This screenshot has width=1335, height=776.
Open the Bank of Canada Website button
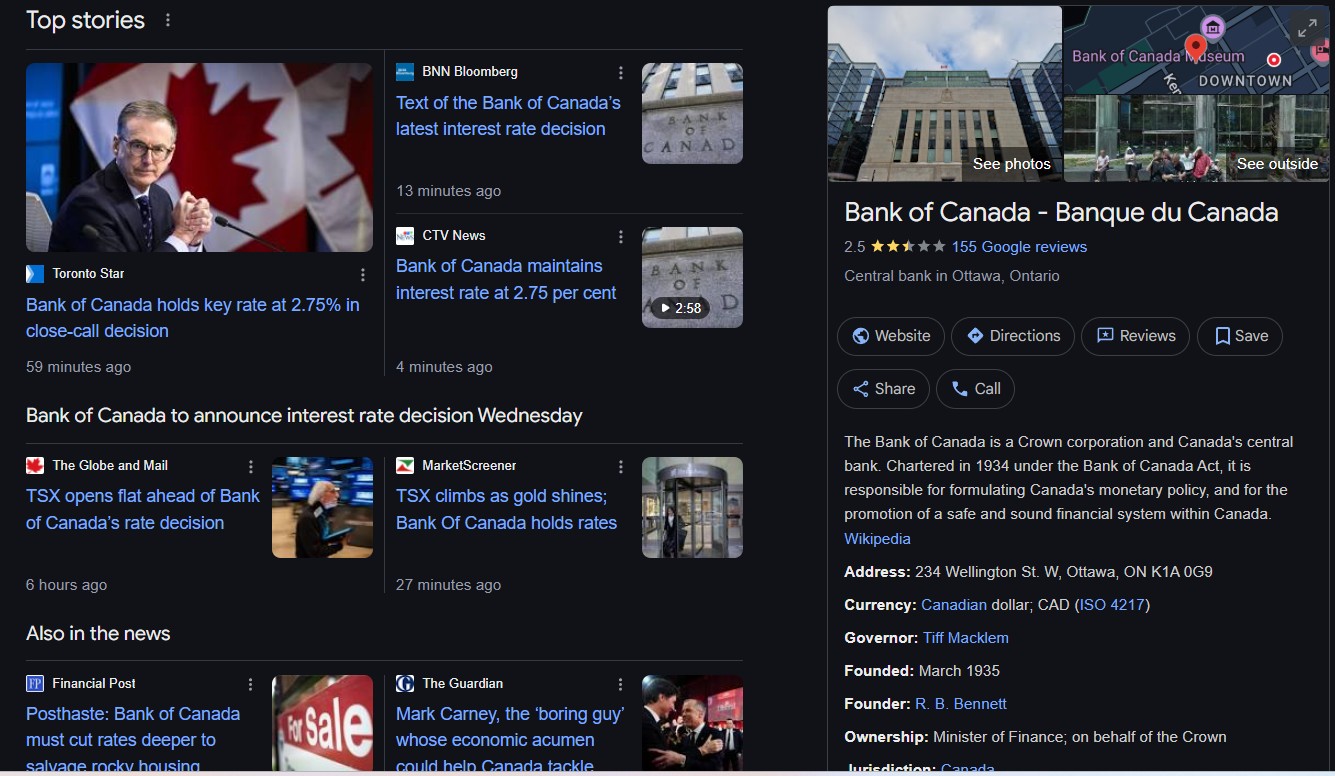891,336
